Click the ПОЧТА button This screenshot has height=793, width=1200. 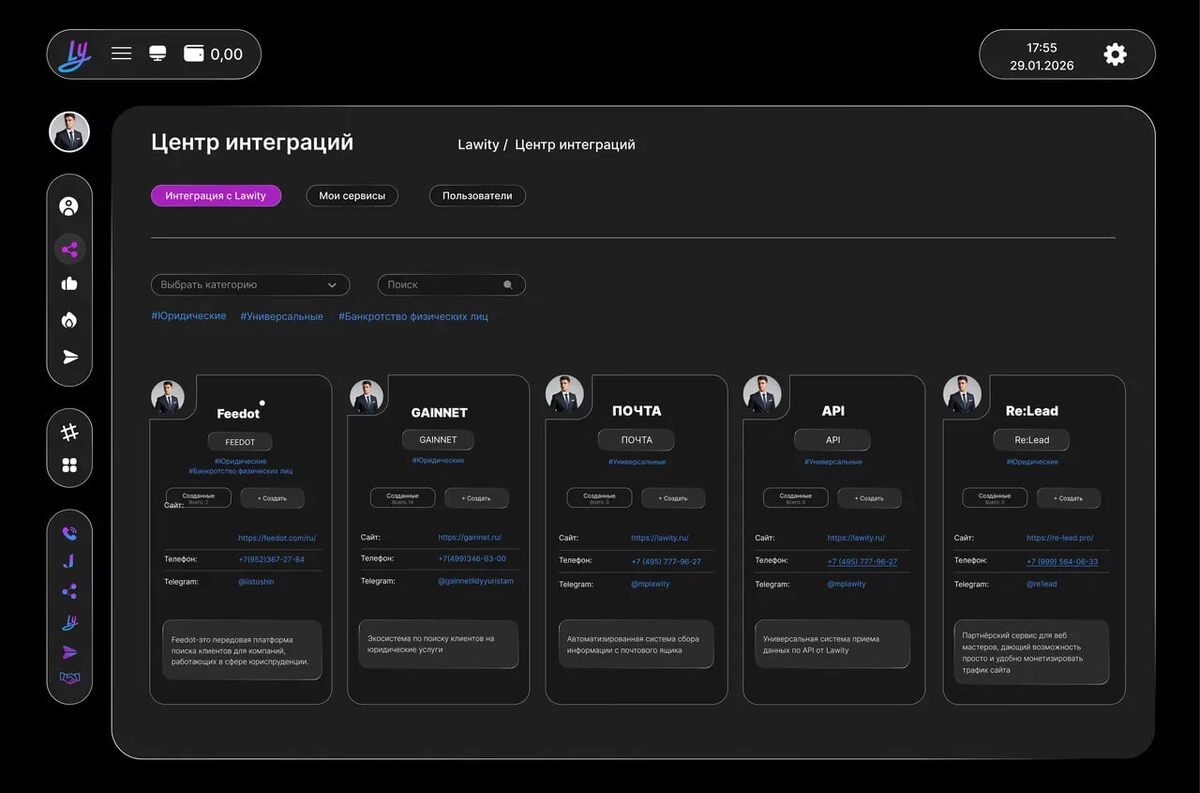point(636,440)
